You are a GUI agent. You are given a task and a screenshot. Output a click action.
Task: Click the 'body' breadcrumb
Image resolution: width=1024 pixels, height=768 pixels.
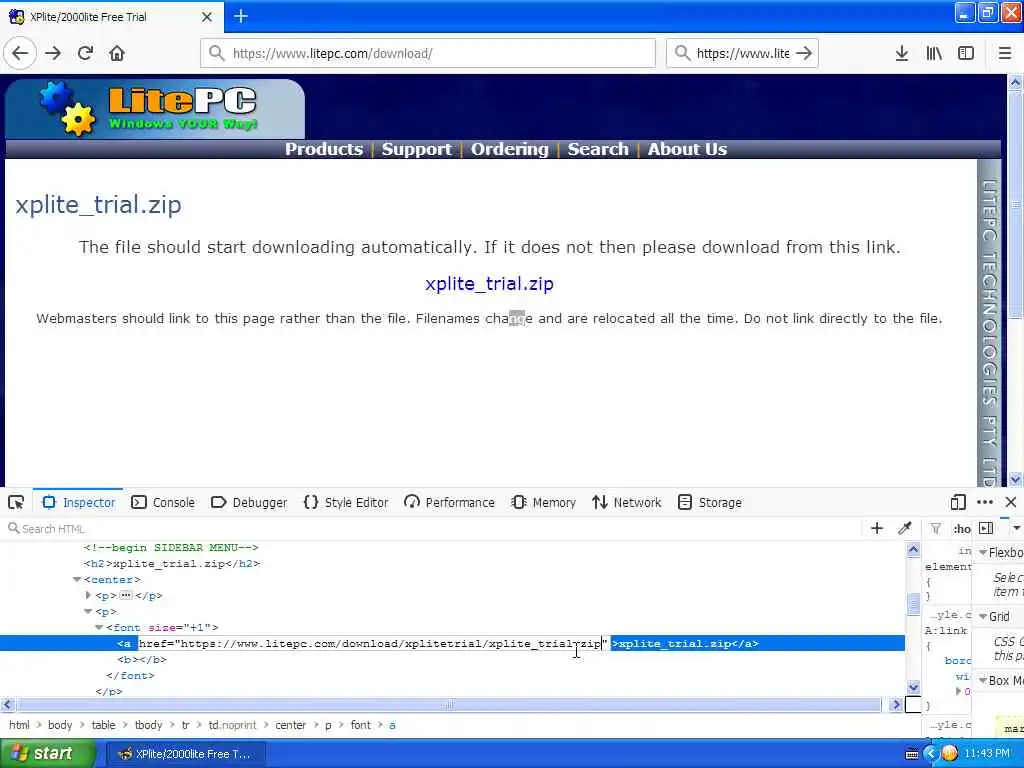click(x=60, y=725)
